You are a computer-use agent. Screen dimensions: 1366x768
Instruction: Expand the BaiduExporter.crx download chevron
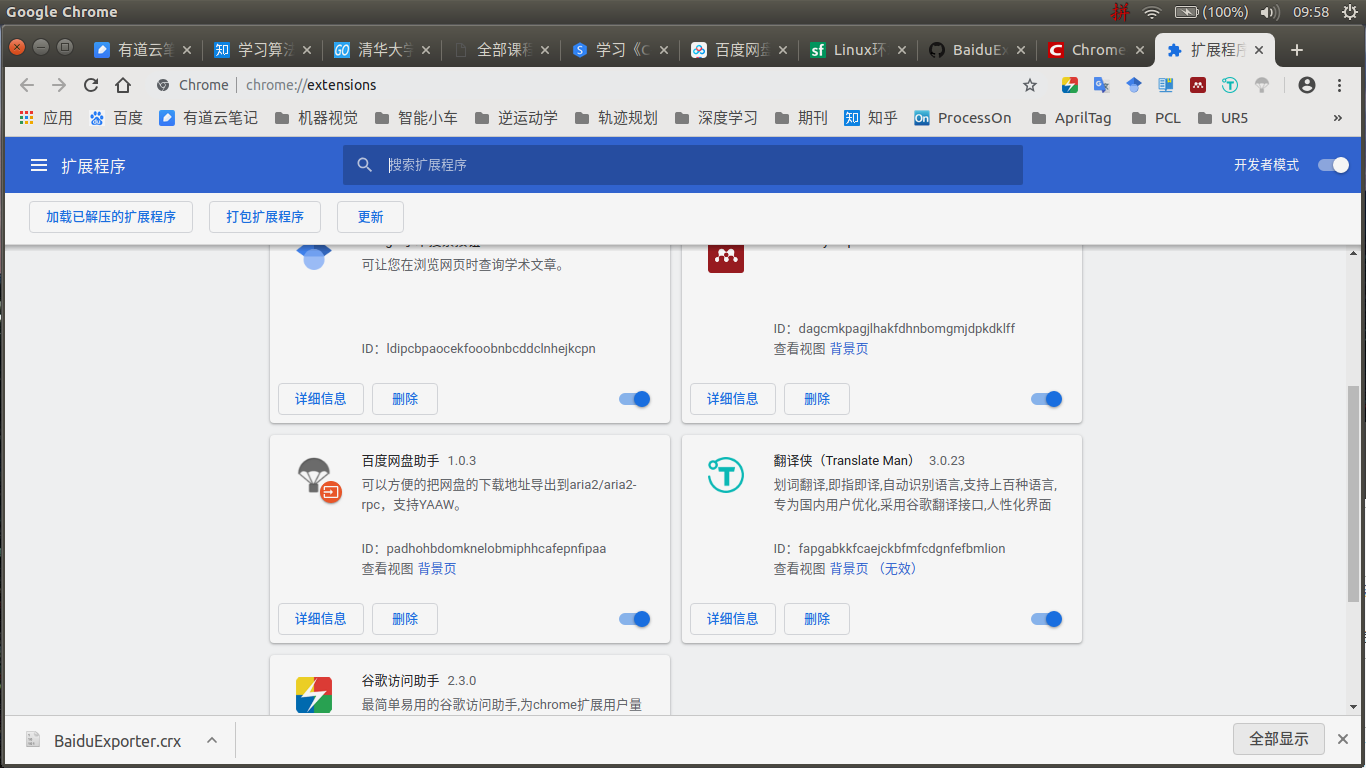click(211, 740)
